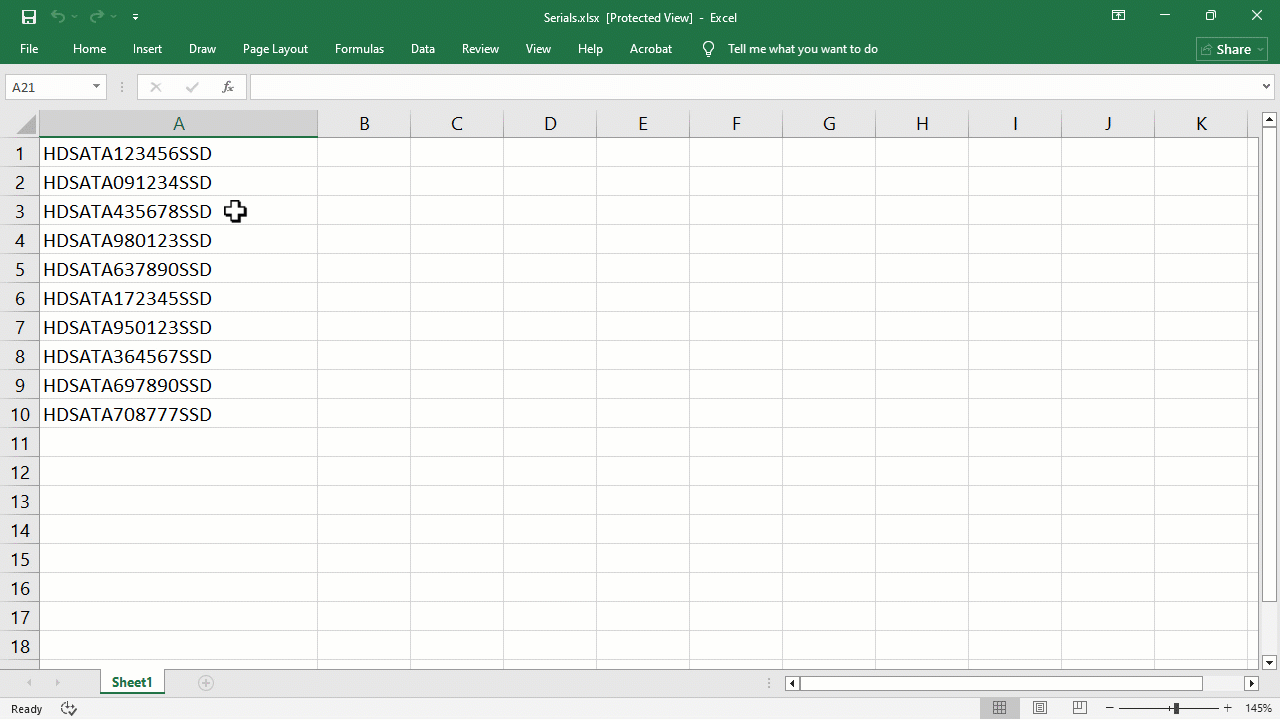1280x720 pixels.
Task: Open the Page Layout tab
Action: (275, 49)
